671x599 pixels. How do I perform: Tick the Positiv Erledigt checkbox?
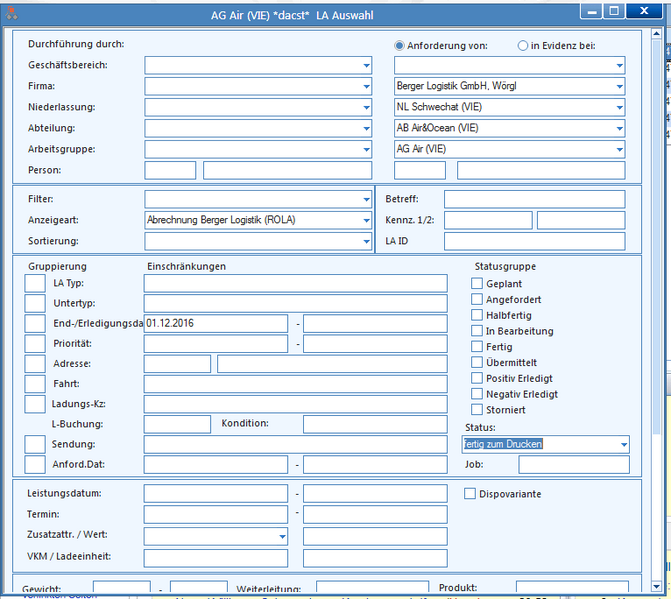pyautogui.click(x=477, y=378)
